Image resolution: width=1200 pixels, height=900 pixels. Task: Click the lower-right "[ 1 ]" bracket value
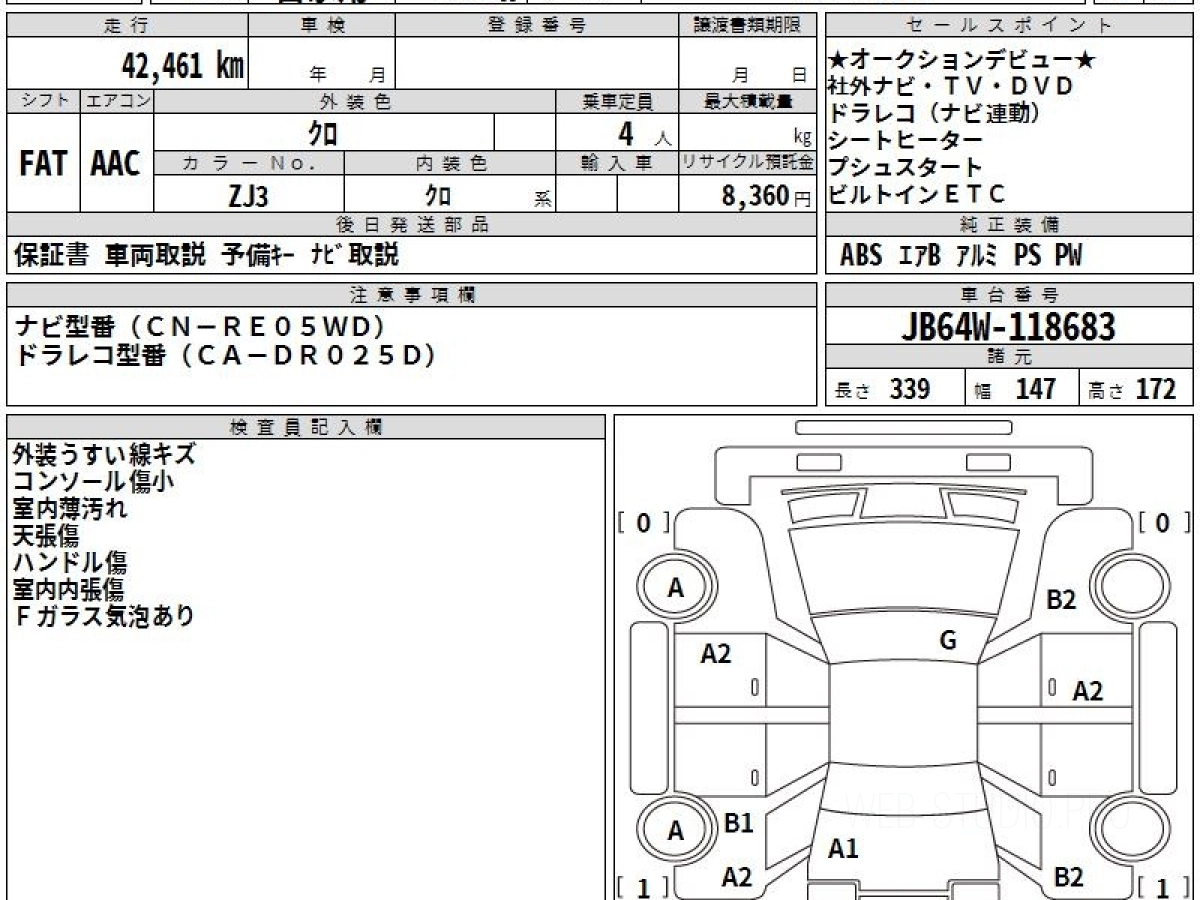click(x=1161, y=887)
